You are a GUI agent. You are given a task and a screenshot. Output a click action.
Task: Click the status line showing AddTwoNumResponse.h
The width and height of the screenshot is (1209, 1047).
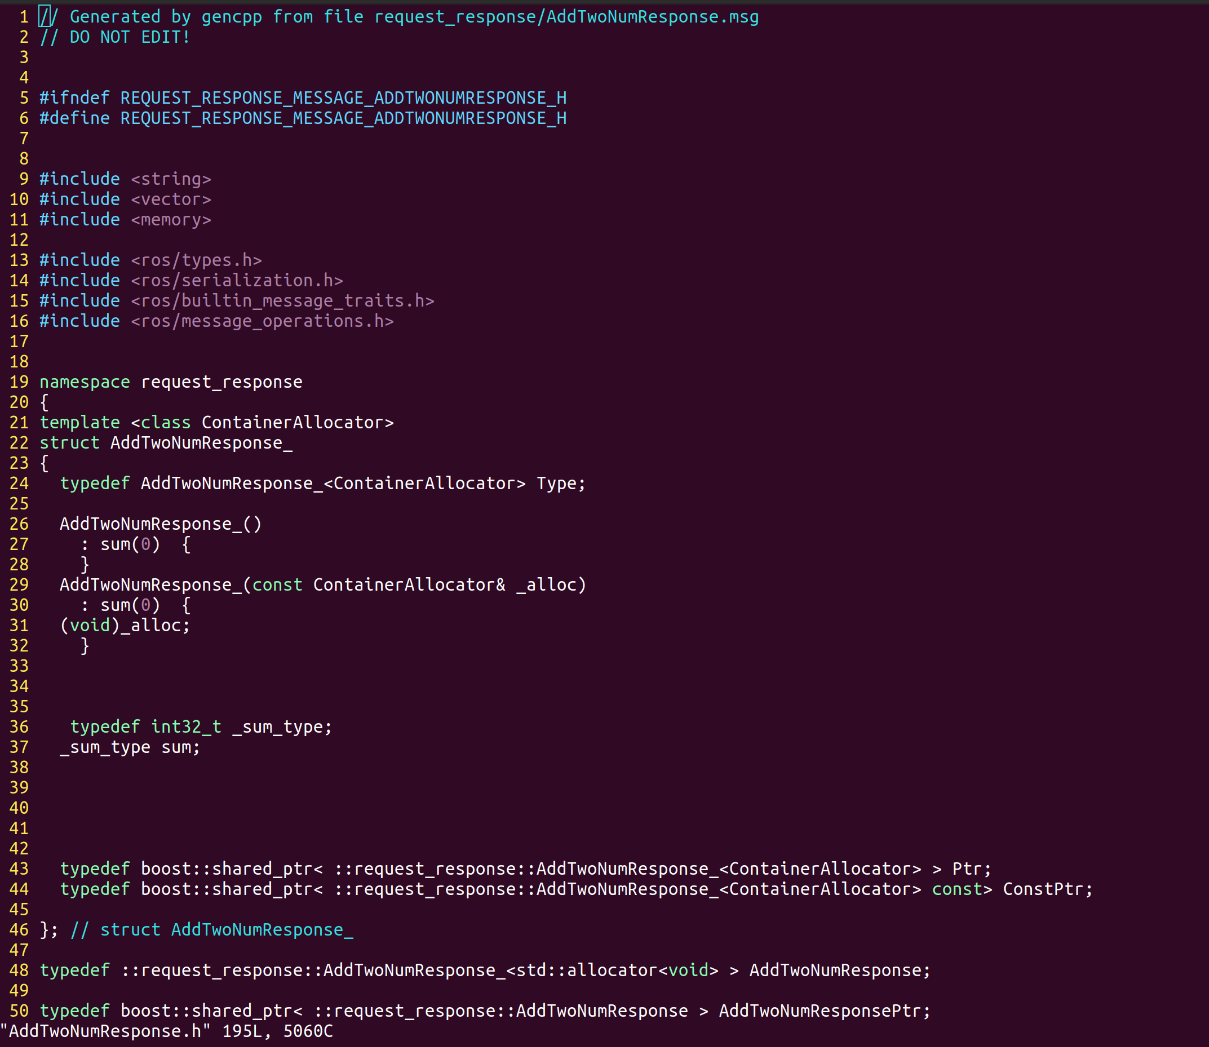click(166, 1031)
